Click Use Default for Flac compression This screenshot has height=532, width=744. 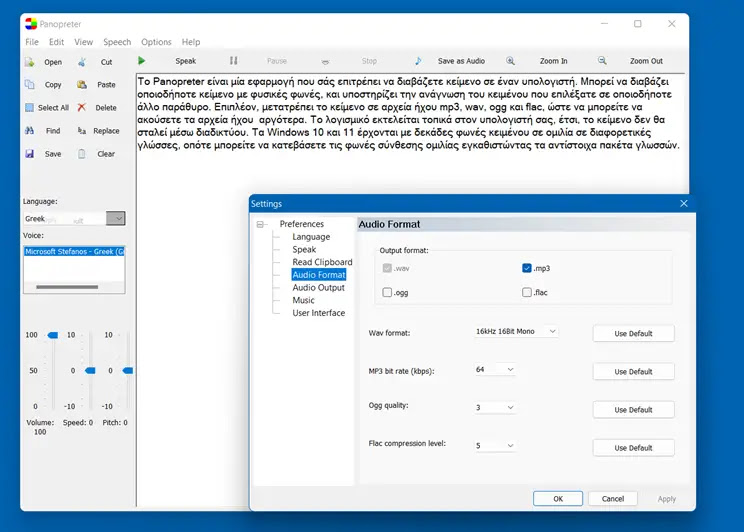633,448
